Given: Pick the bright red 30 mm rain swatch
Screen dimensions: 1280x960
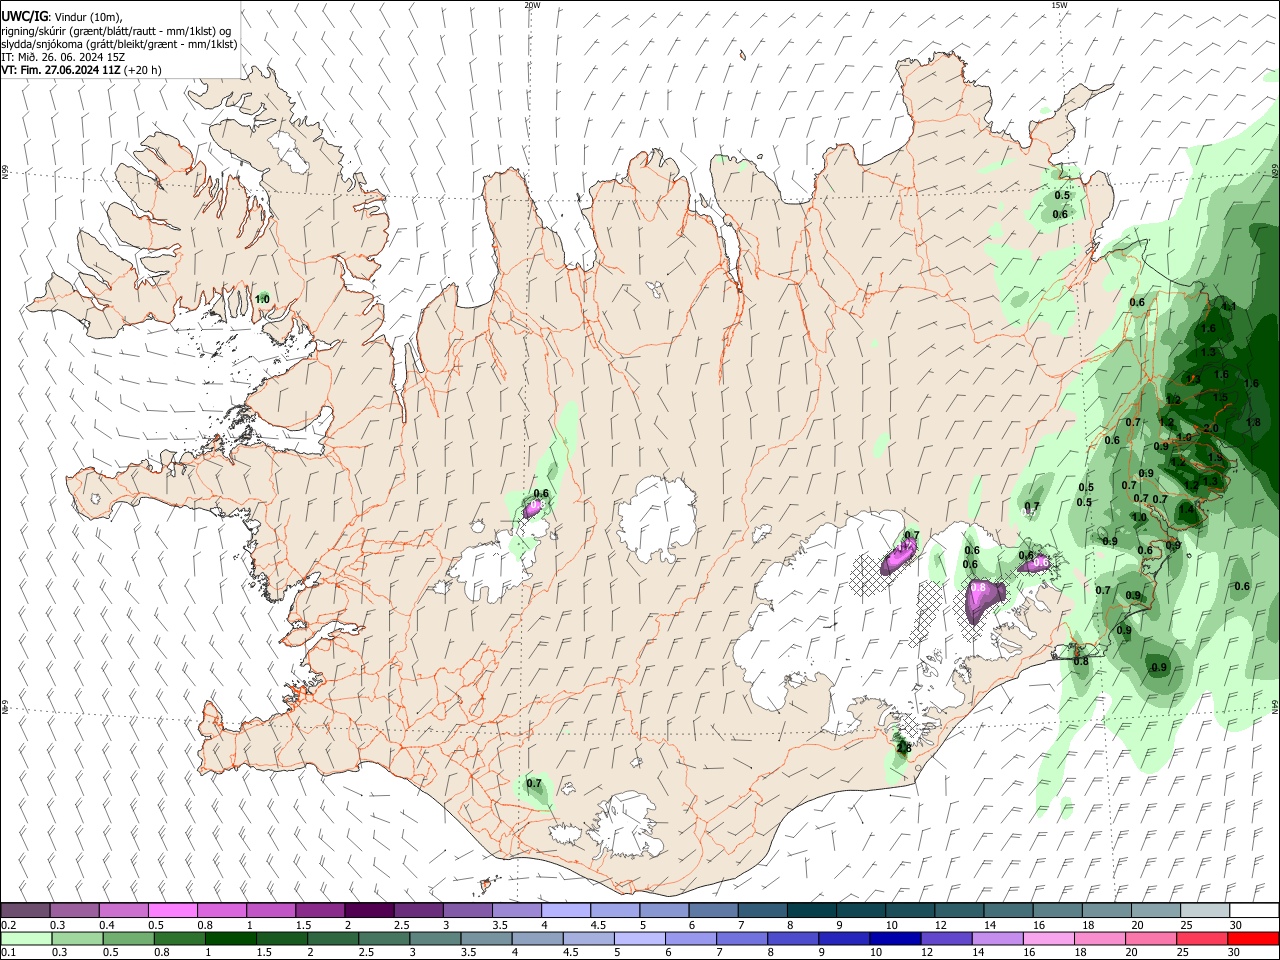Looking at the screenshot, I should [1252, 938].
